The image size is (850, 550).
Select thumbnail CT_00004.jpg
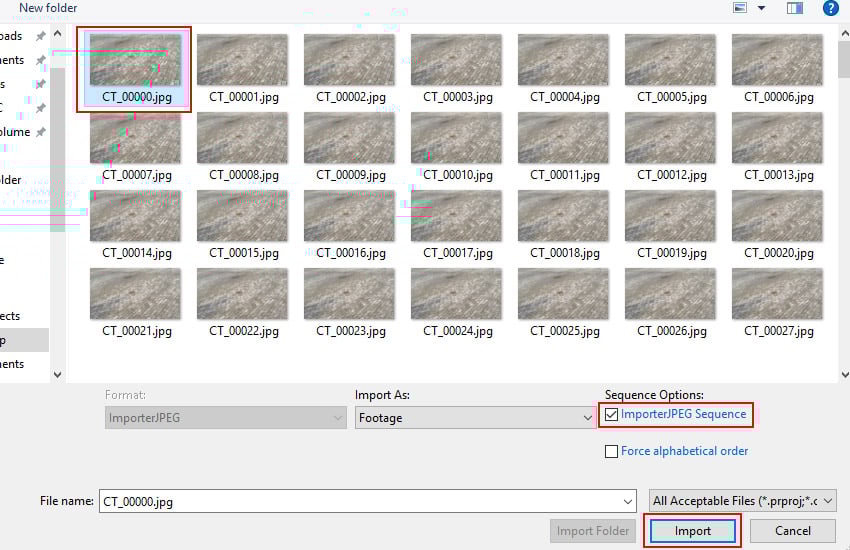pos(563,60)
